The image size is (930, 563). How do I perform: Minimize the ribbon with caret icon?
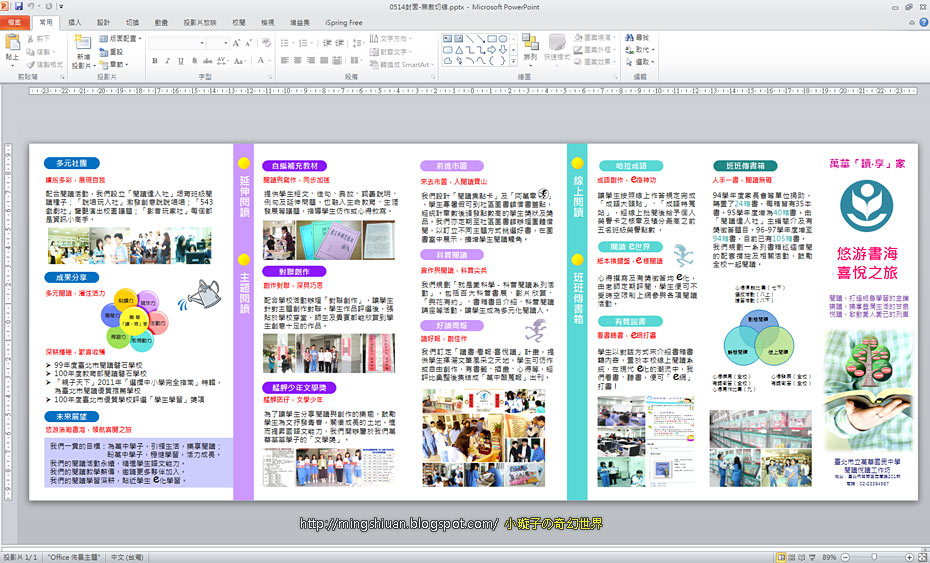pyautogui.click(x=912, y=23)
